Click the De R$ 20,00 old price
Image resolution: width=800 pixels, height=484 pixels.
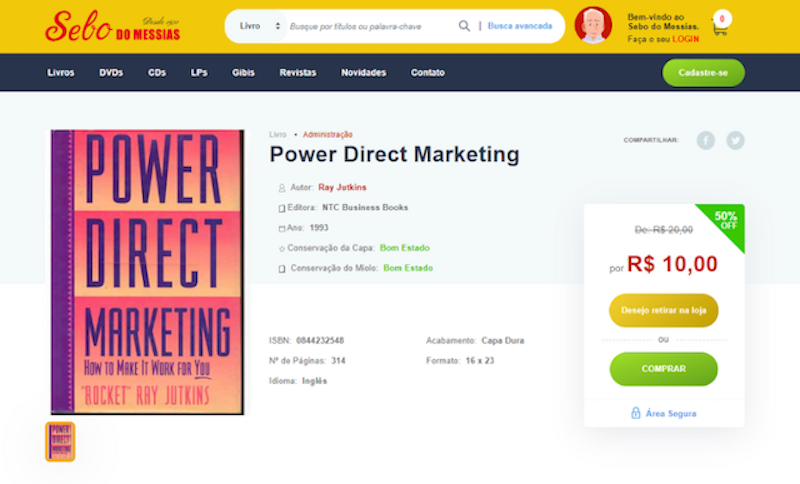pyautogui.click(x=663, y=230)
